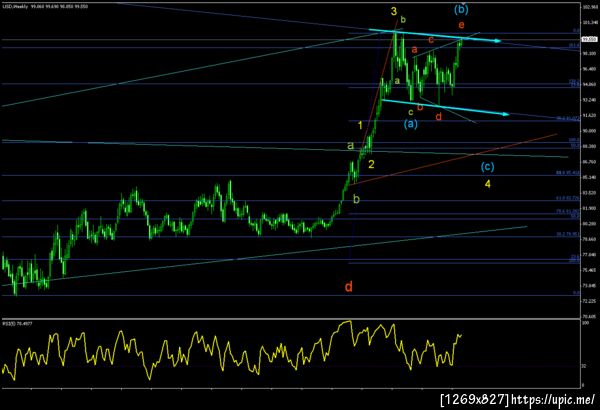Select the blue "(b)" wave label

[x=461, y=10]
